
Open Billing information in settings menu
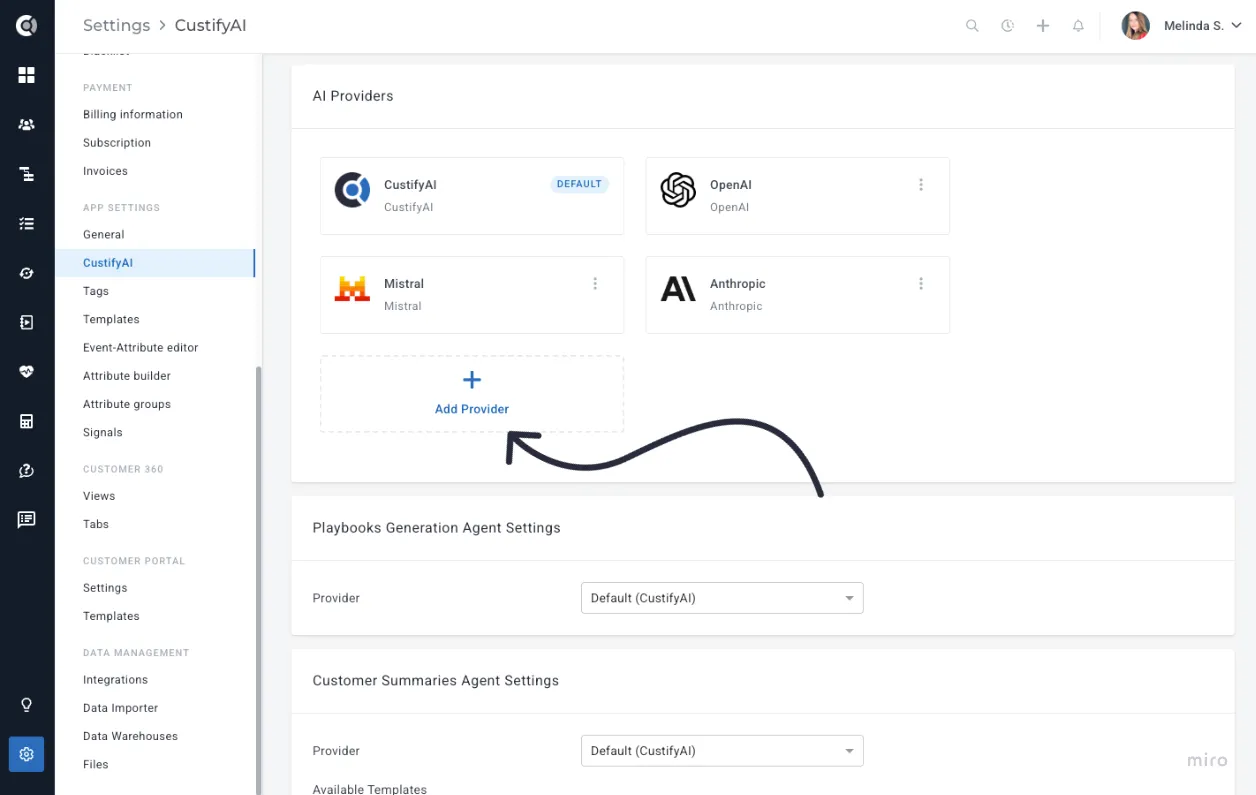(x=133, y=115)
